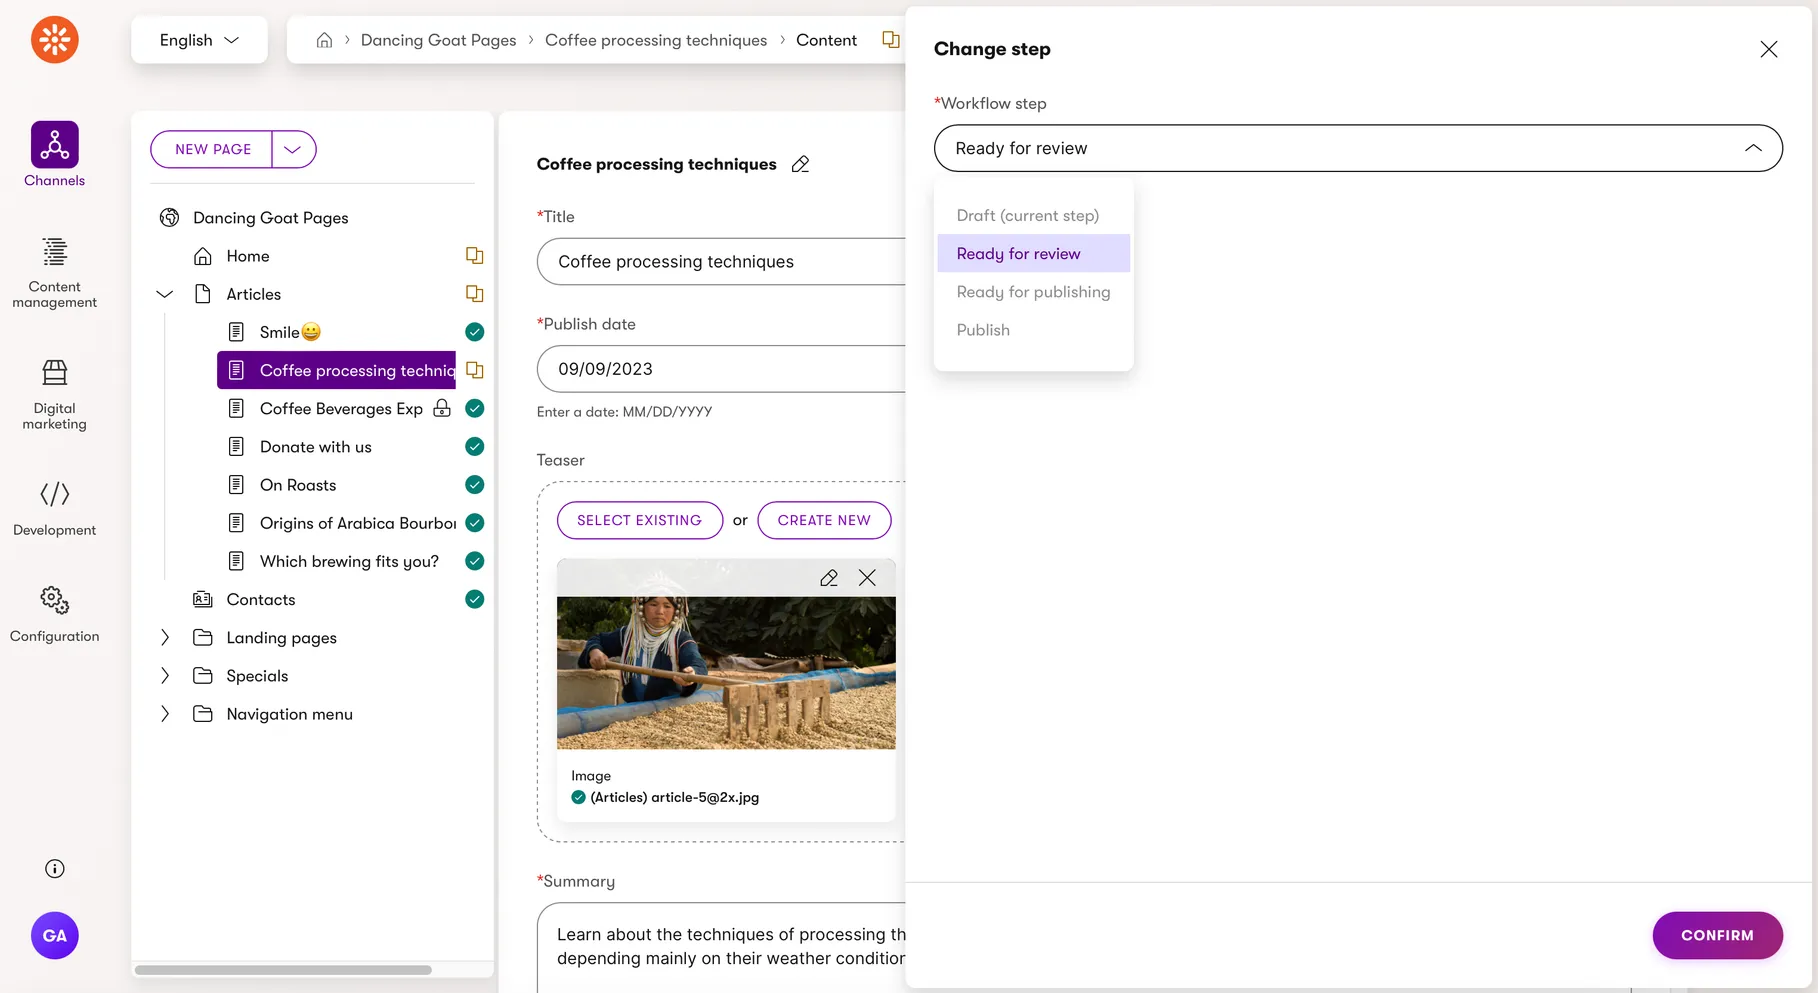Image resolution: width=1818 pixels, height=993 pixels.
Task: Click the edit pencil beside page name
Action: [x=800, y=164]
